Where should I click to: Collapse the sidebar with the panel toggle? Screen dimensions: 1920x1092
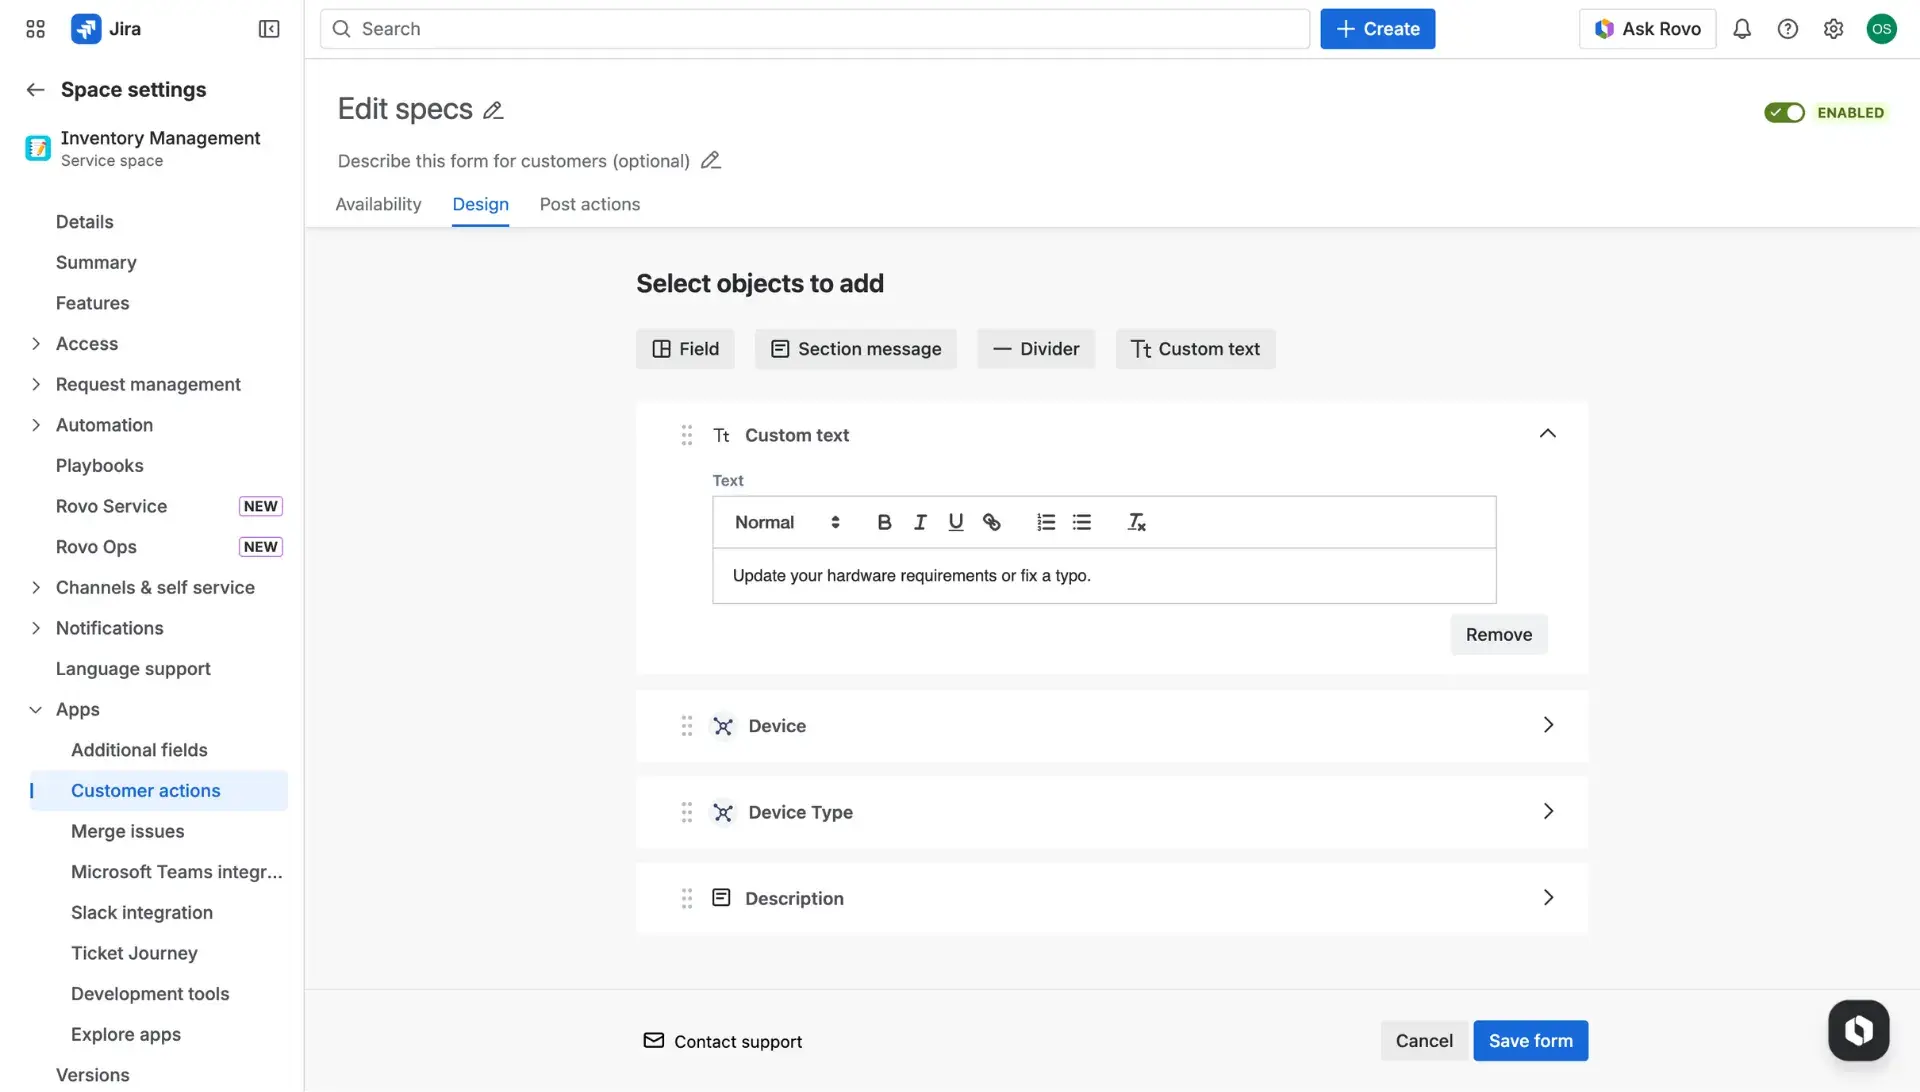pos(268,29)
